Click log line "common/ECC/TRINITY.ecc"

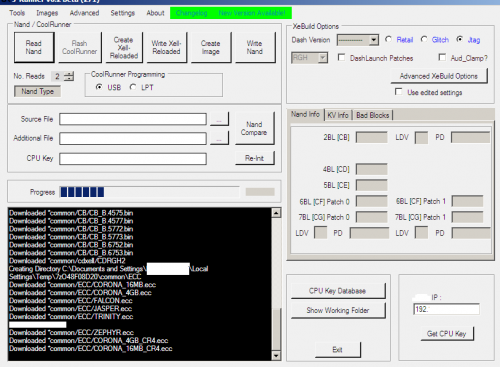tap(71, 317)
